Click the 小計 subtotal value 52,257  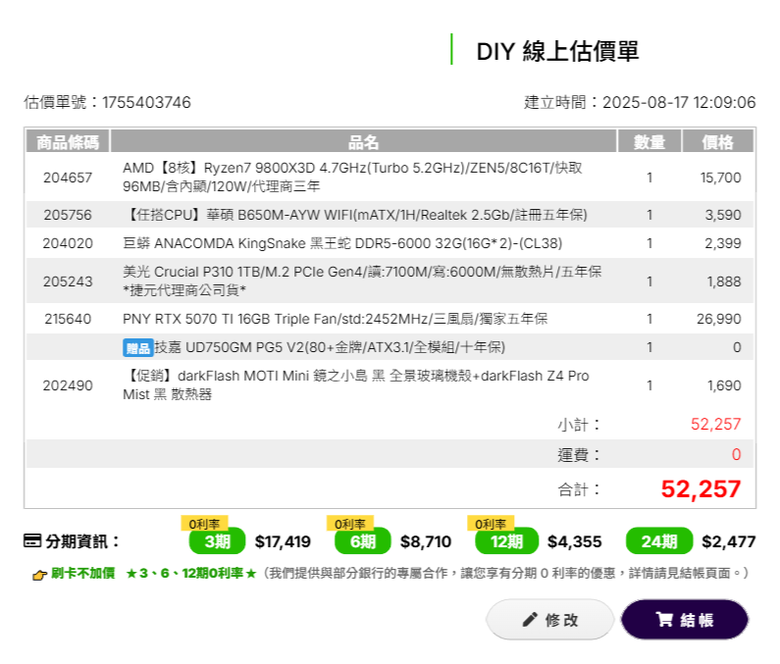click(716, 424)
